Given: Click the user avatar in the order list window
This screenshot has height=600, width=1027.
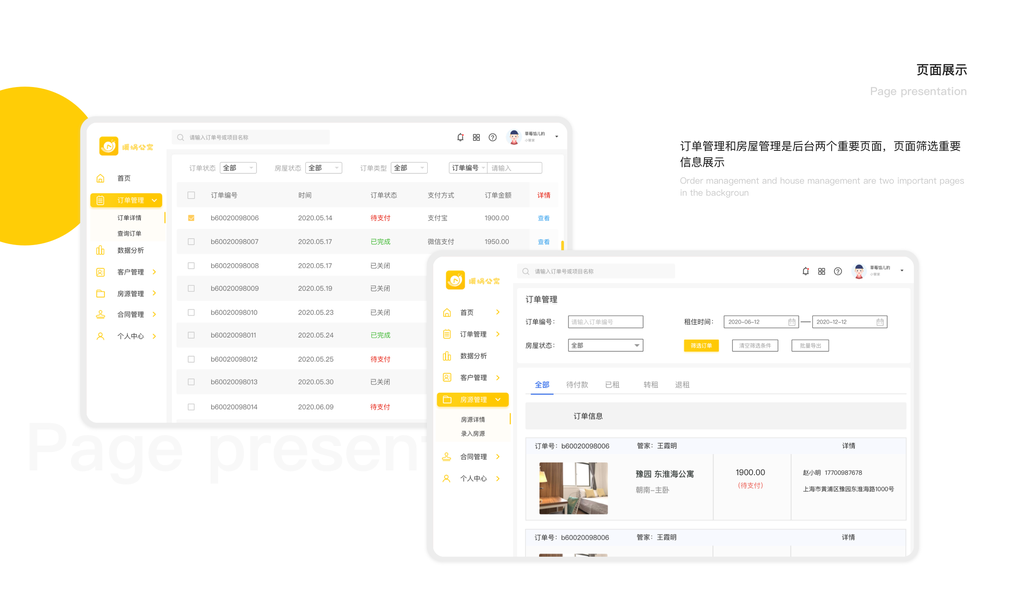Looking at the screenshot, I should click(x=514, y=136).
